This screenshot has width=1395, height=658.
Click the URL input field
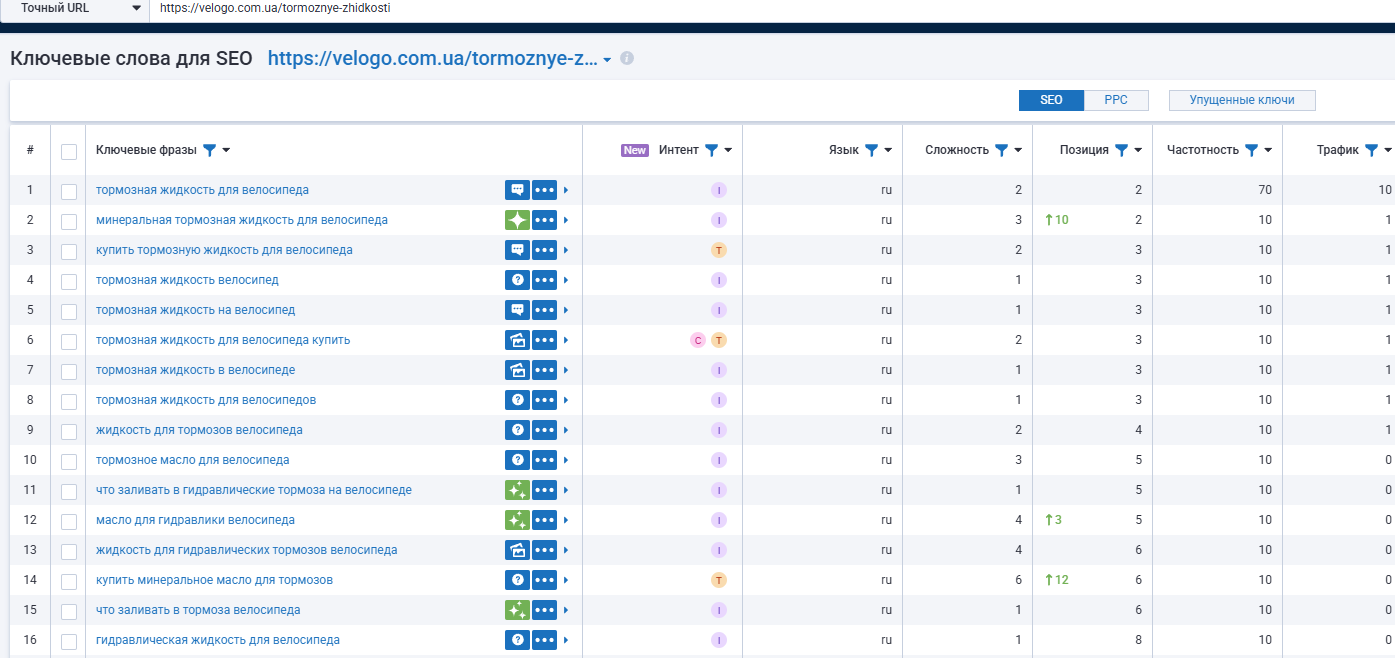point(772,8)
